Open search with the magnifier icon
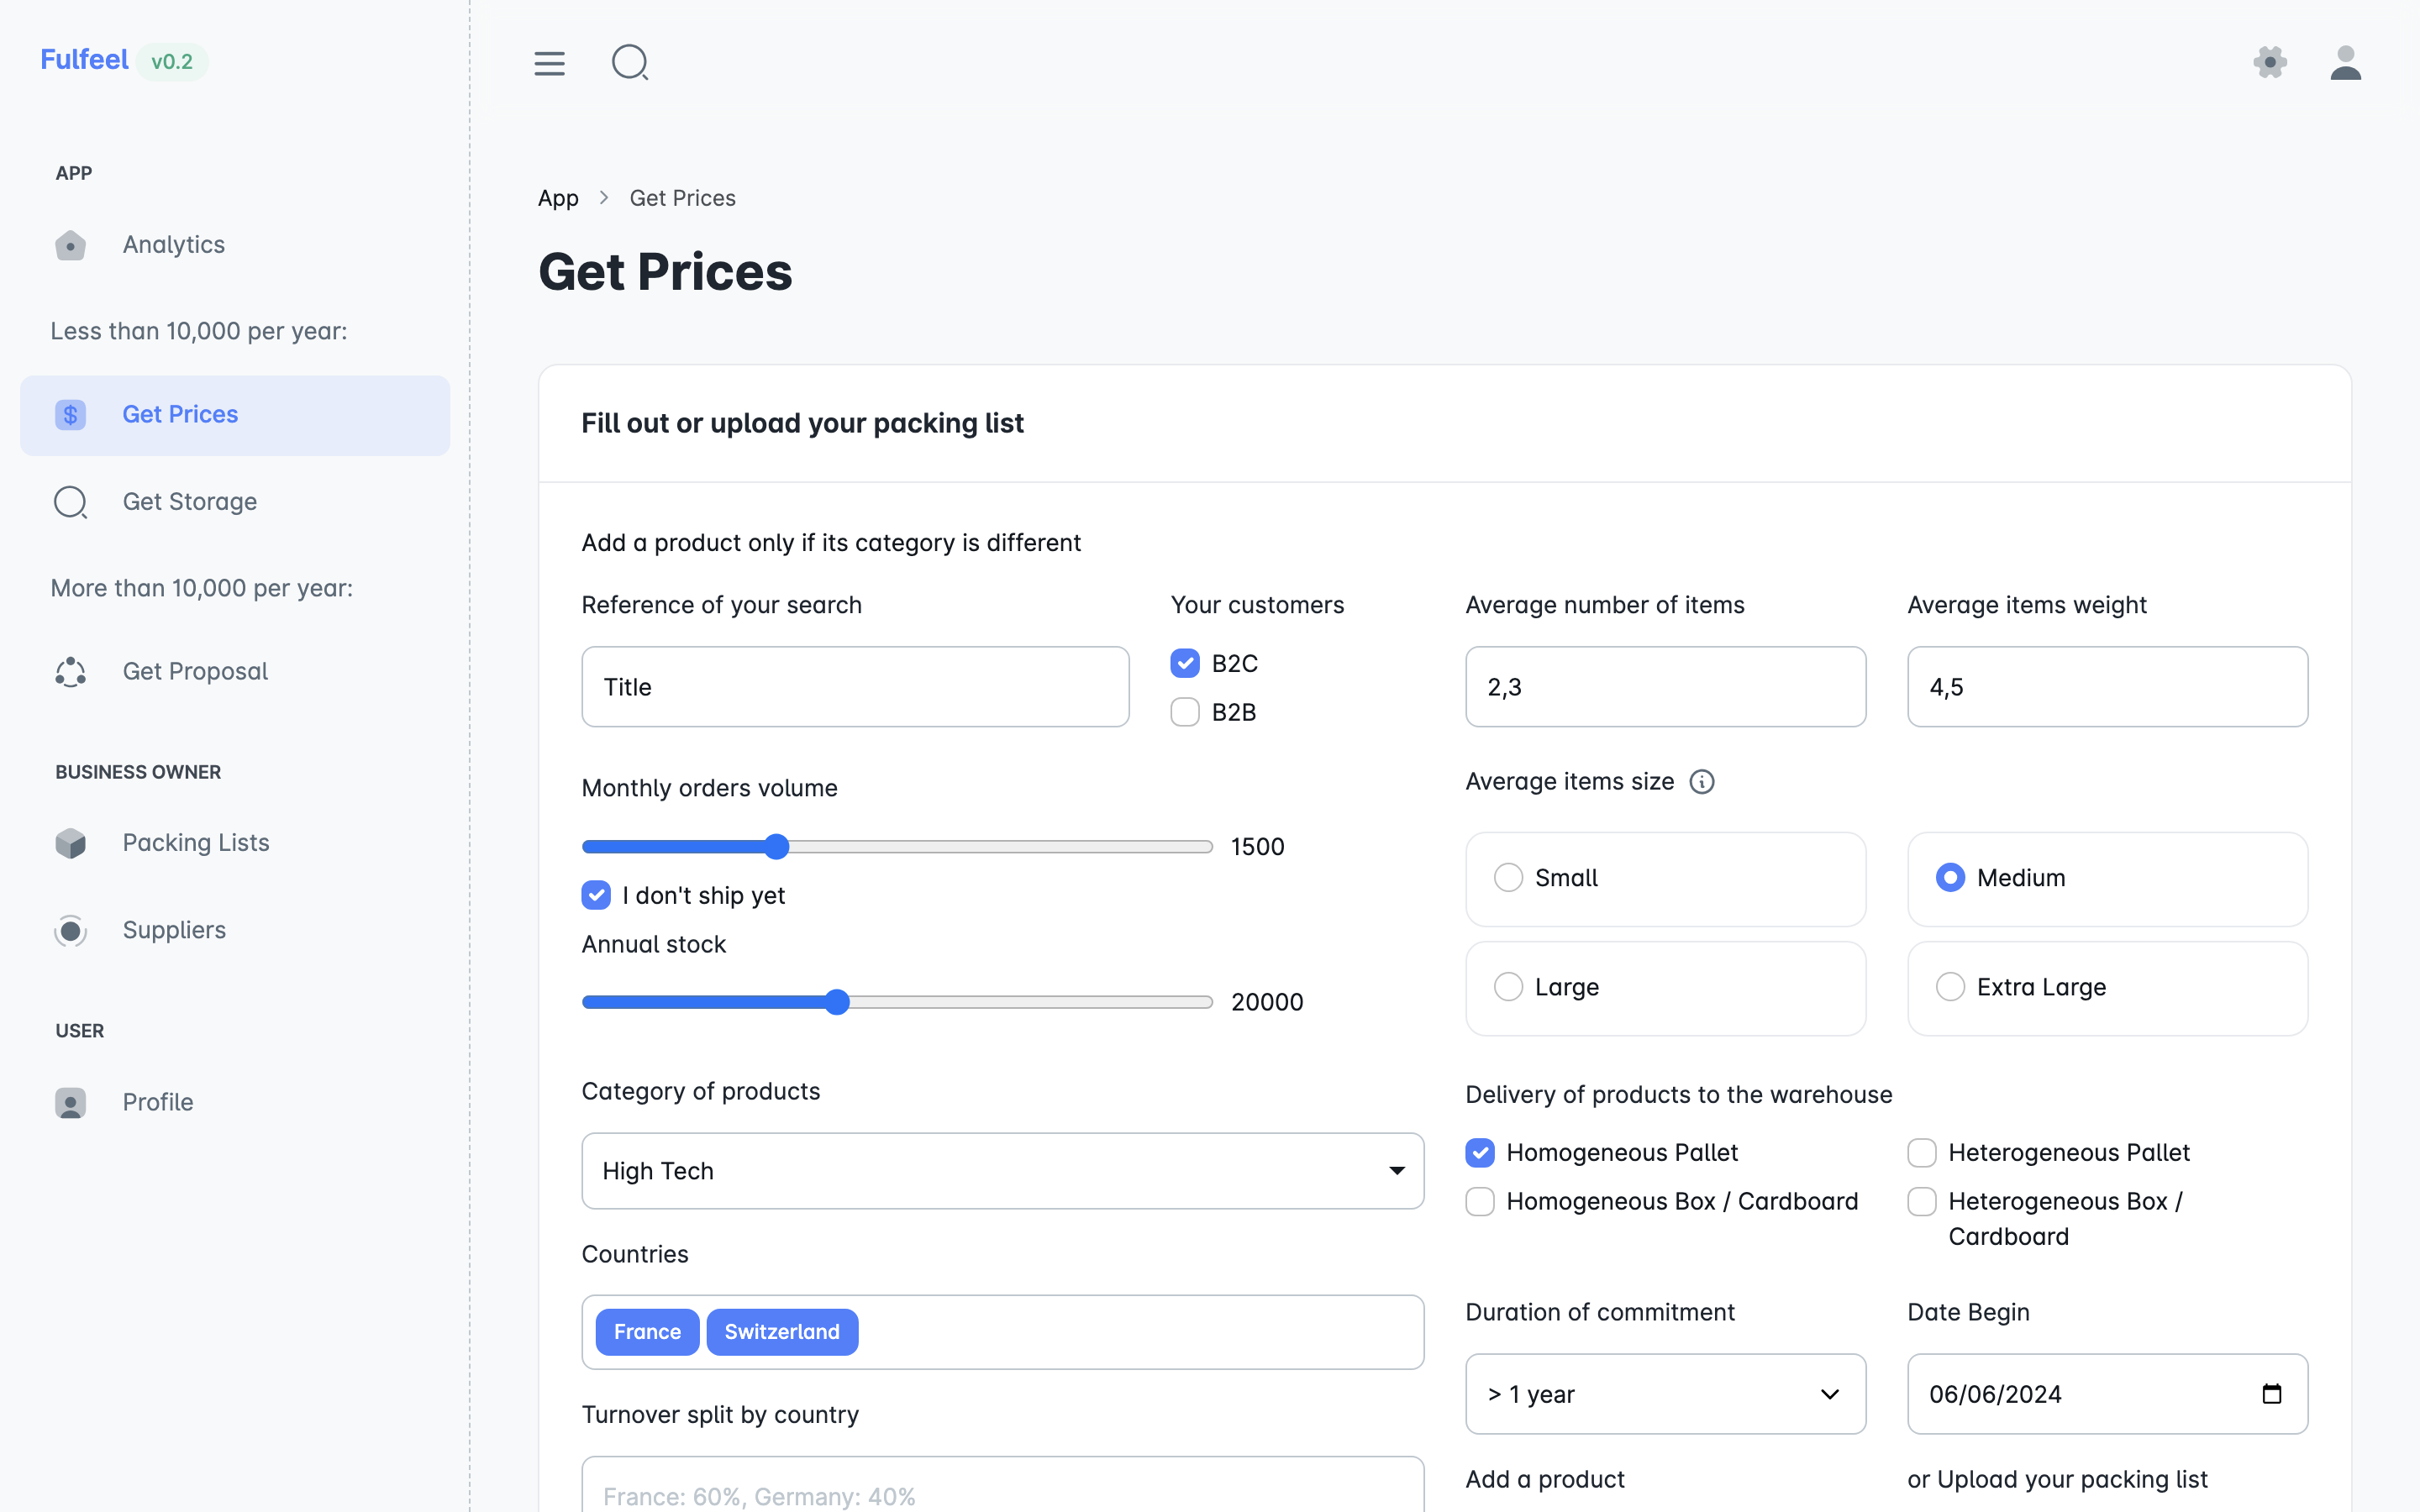2420x1512 pixels. pyautogui.click(x=629, y=63)
